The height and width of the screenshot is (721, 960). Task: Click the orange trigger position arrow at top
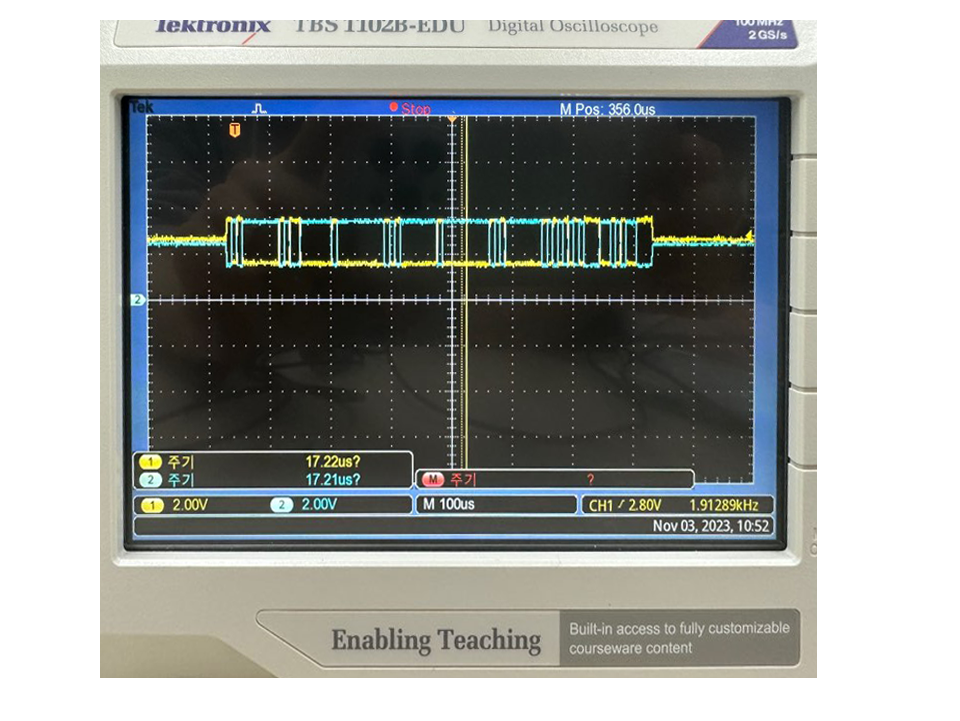pyautogui.click(x=452, y=118)
